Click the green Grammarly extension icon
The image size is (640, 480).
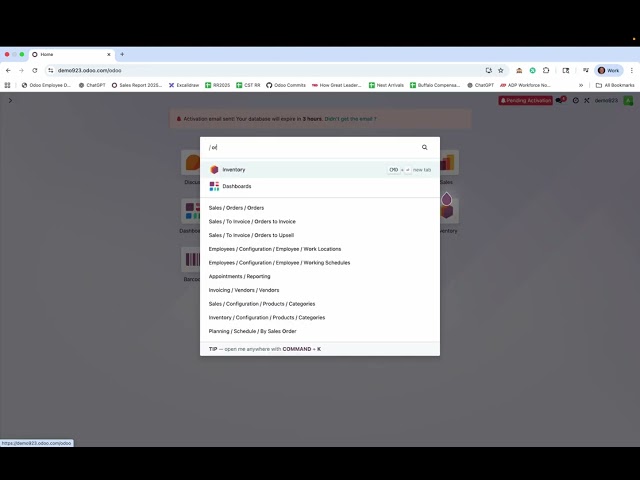533,71
